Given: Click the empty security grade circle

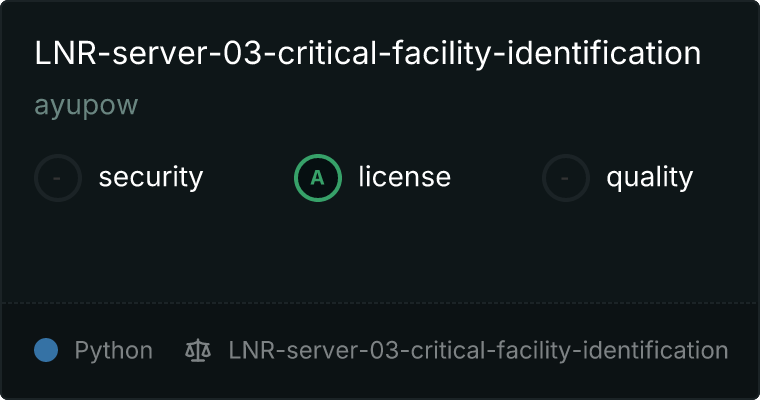Looking at the screenshot, I should tap(58, 178).
